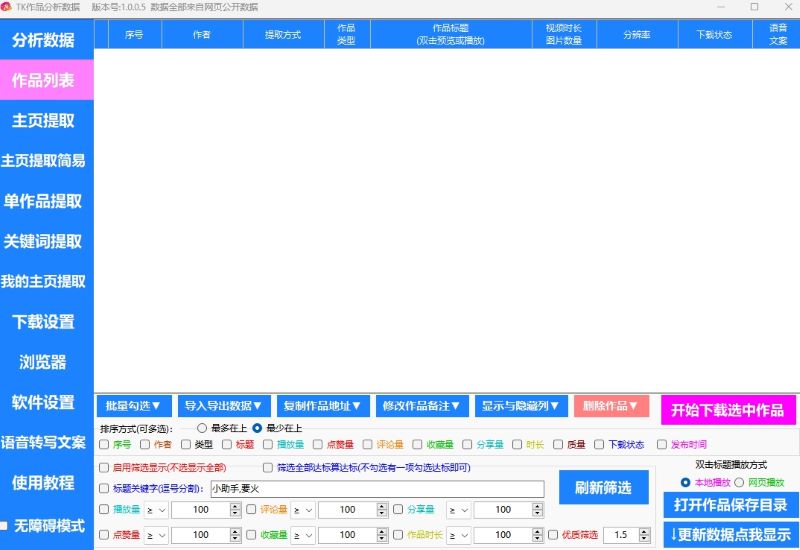Open the 修改作品备注 dropdown
Image resolution: width=800 pixels, height=550 pixels.
[421, 406]
